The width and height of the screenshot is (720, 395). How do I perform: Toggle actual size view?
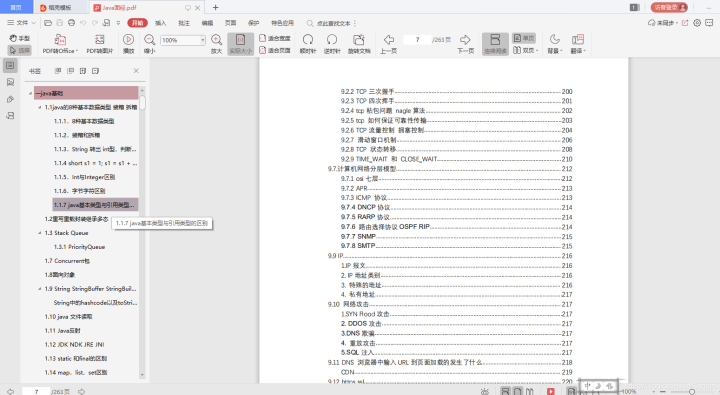click(241, 44)
